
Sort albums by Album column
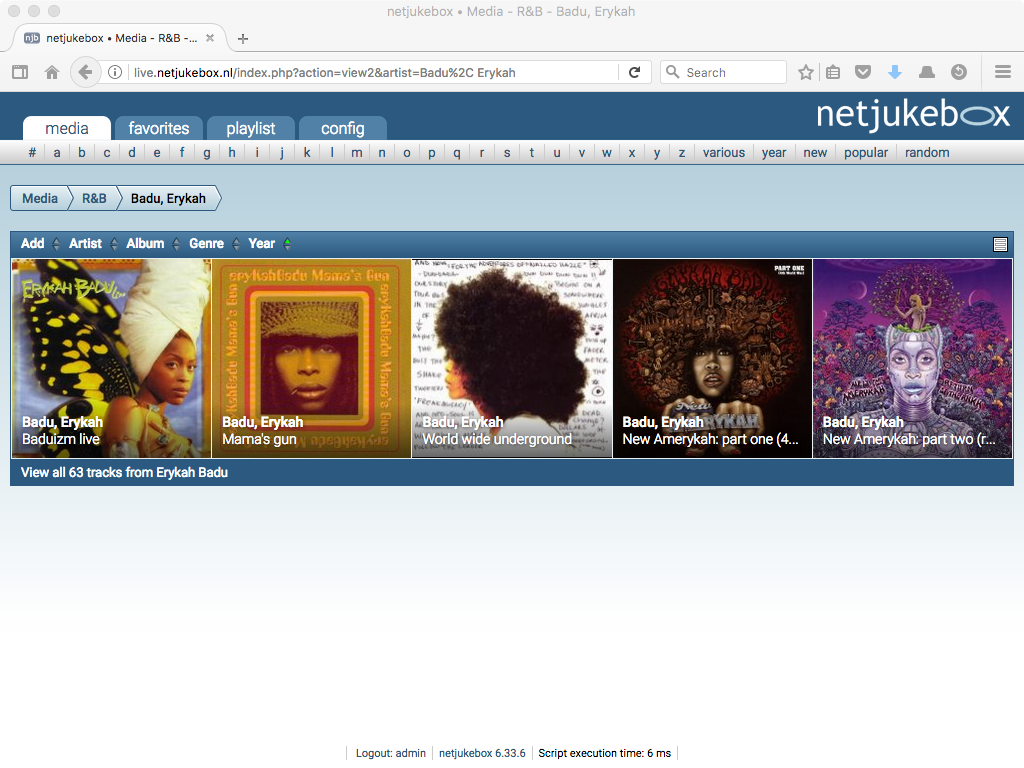coord(145,243)
